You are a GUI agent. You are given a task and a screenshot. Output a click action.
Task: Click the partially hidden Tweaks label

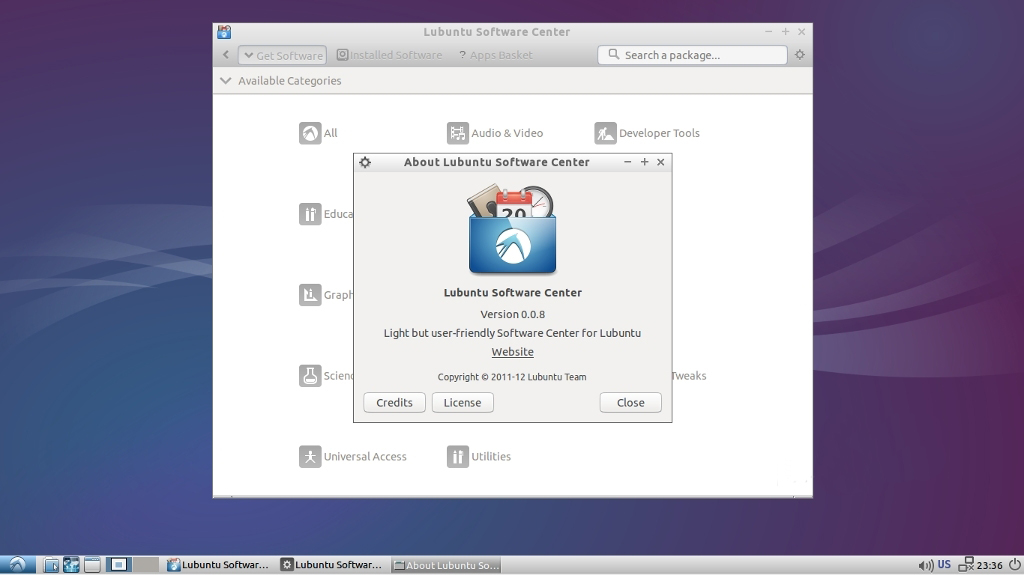[x=689, y=376]
